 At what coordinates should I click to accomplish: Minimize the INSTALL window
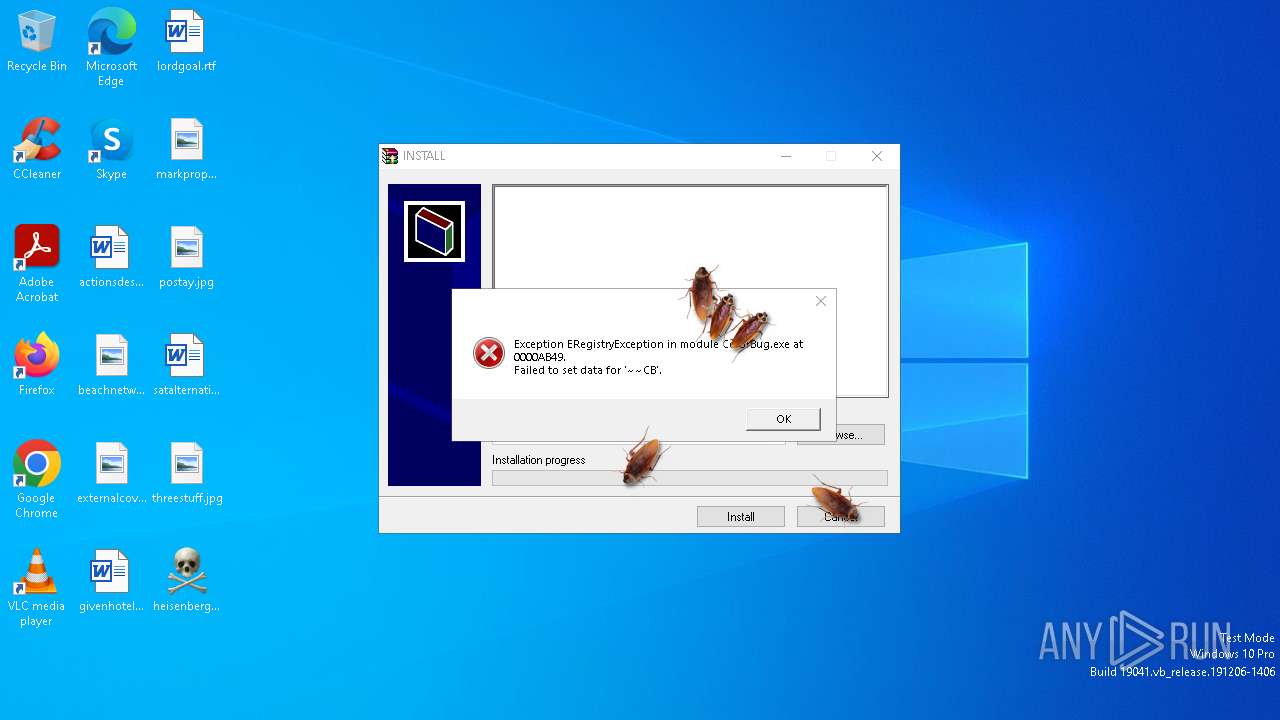point(786,156)
